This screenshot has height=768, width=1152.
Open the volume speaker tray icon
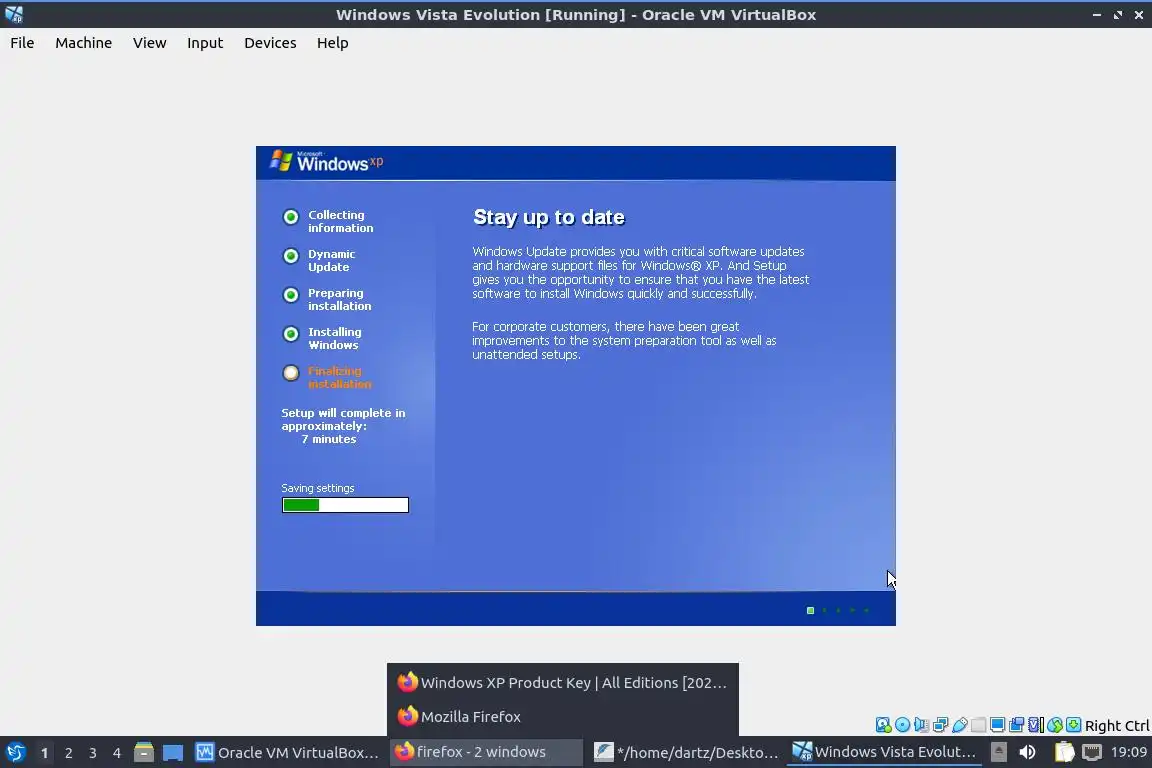(x=1027, y=752)
